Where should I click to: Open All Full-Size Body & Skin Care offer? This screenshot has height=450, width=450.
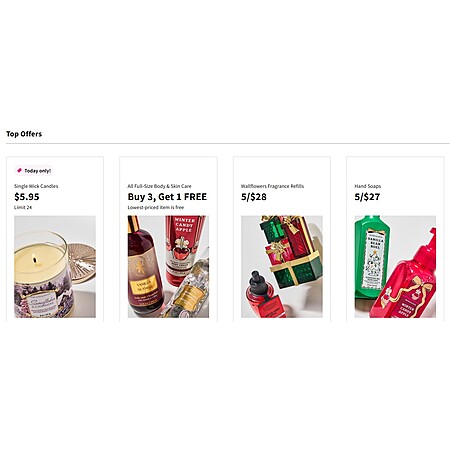[159, 186]
